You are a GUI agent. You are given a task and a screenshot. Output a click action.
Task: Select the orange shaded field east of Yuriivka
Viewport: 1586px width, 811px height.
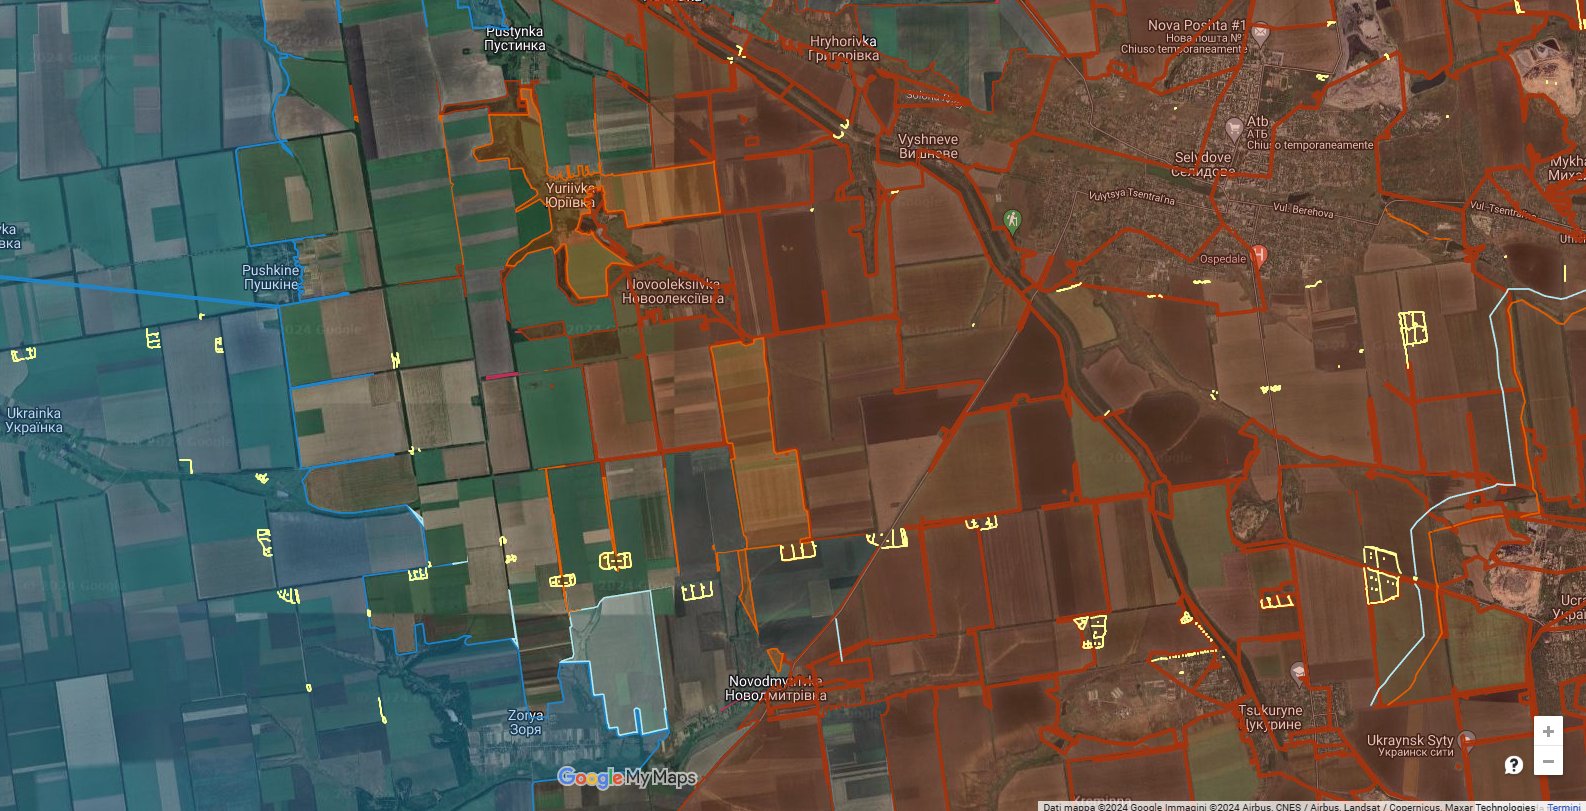[x=663, y=194]
